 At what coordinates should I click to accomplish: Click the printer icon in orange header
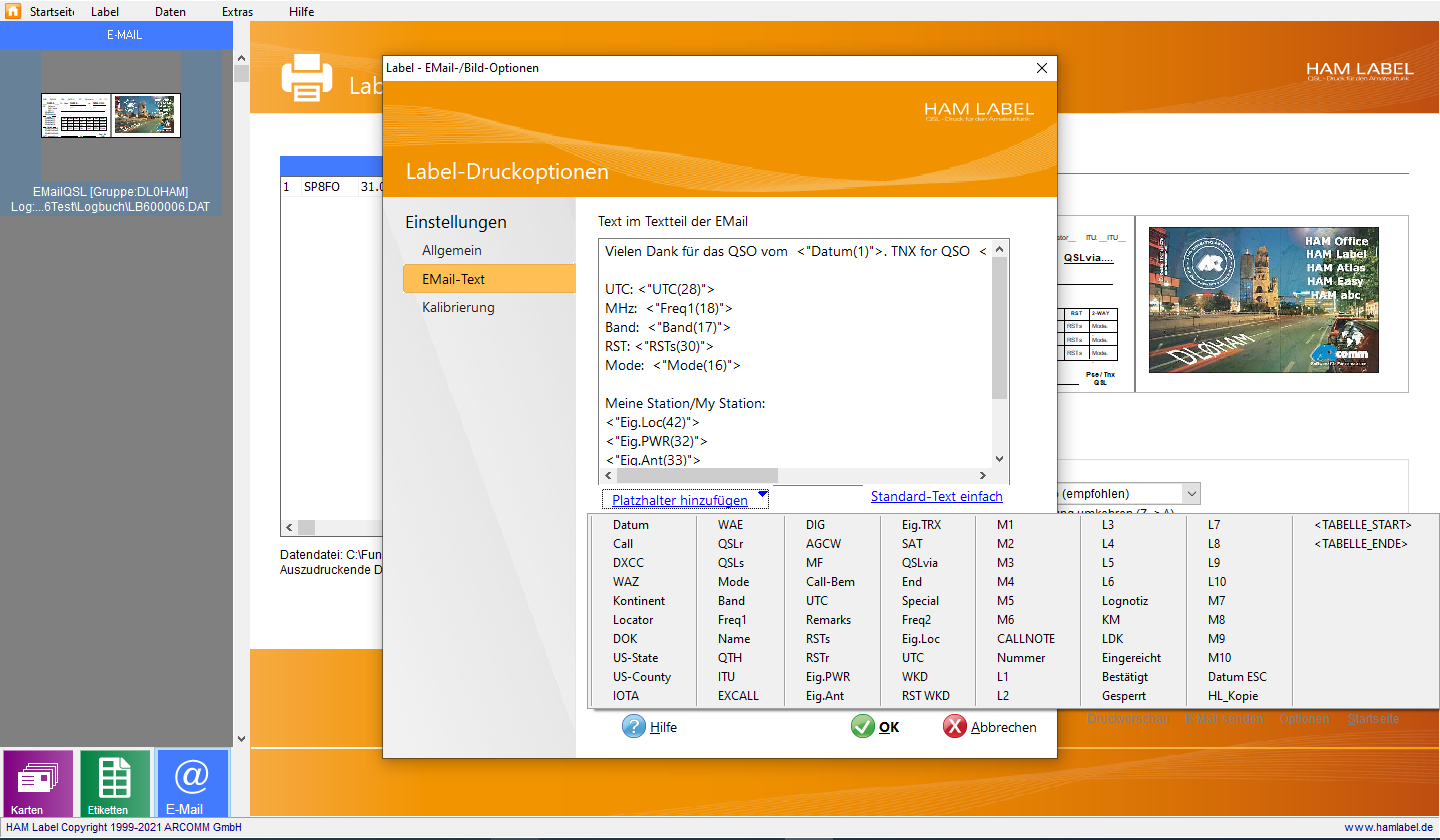point(306,79)
